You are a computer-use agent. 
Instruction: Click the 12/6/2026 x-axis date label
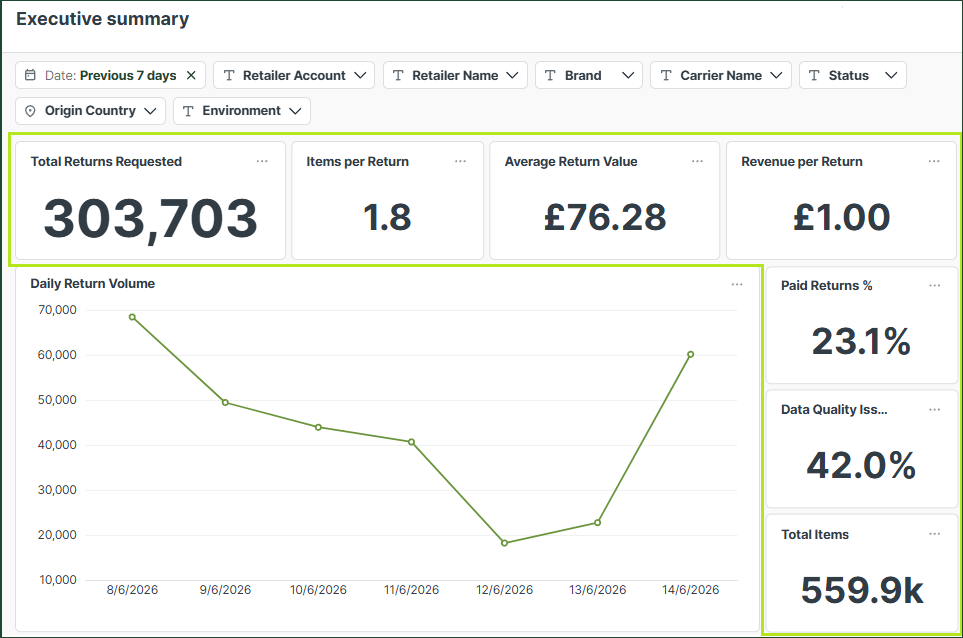pyautogui.click(x=504, y=590)
